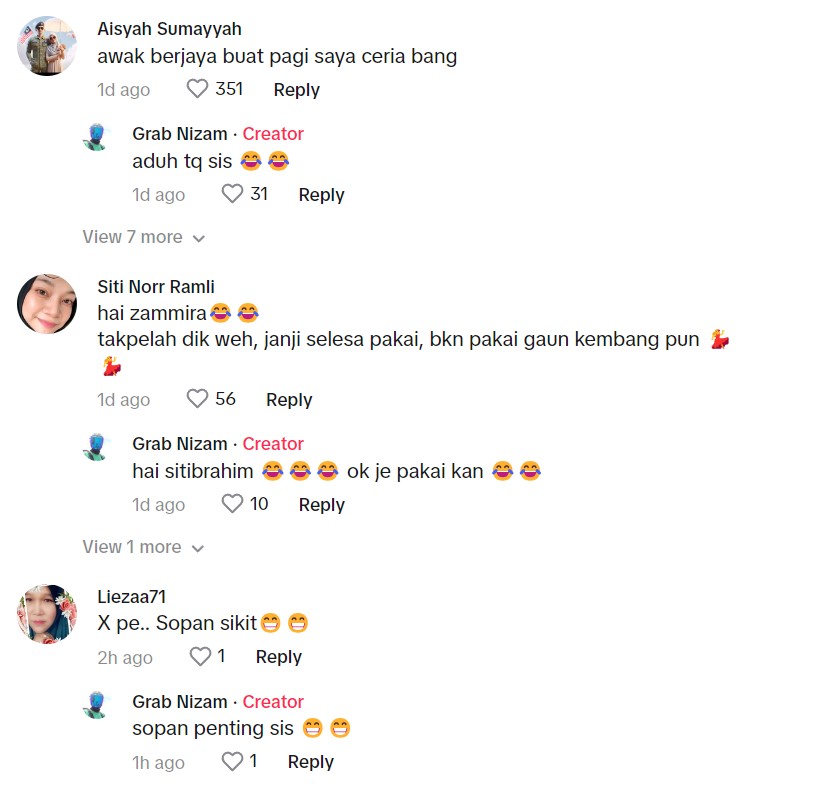Reply to Aisyah Sumayyah's comment

point(296,89)
